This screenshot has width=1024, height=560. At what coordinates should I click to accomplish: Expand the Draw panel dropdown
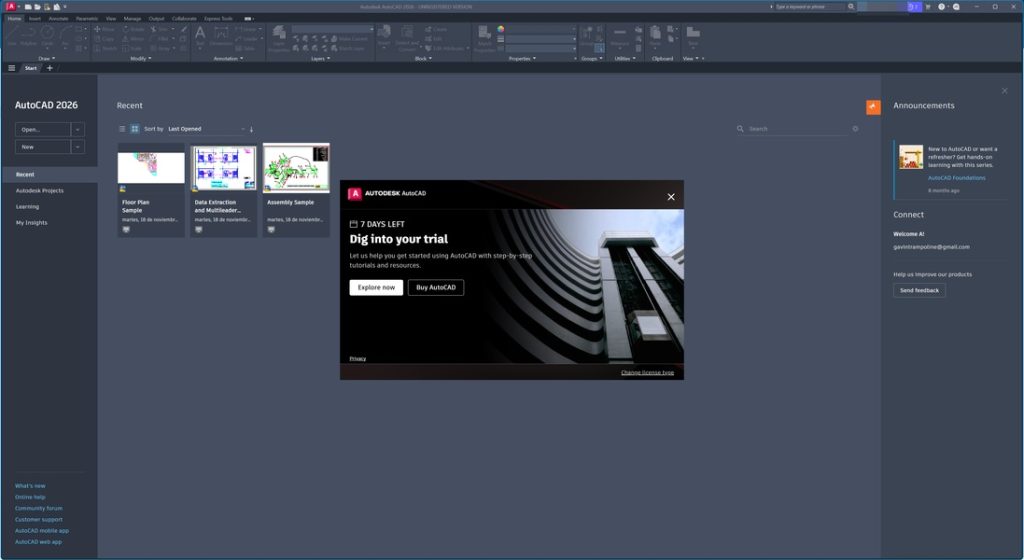point(46,58)
